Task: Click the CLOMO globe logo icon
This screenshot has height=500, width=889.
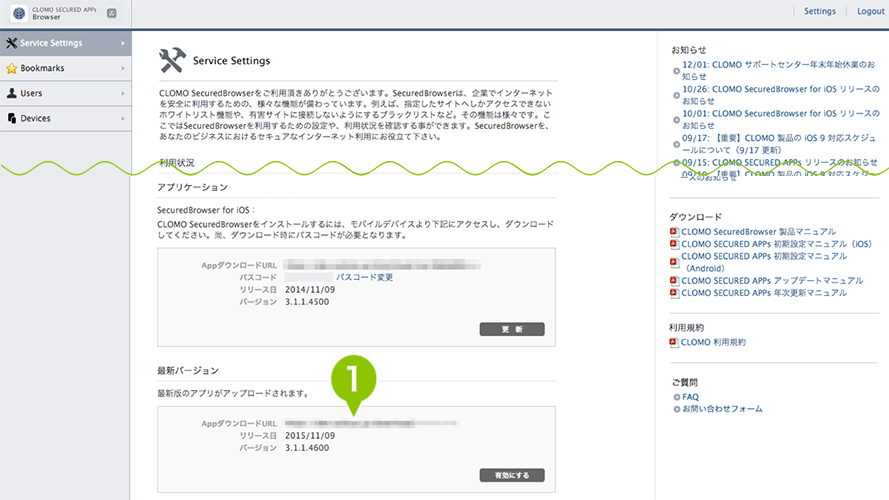Action: [x=19, y=13]
